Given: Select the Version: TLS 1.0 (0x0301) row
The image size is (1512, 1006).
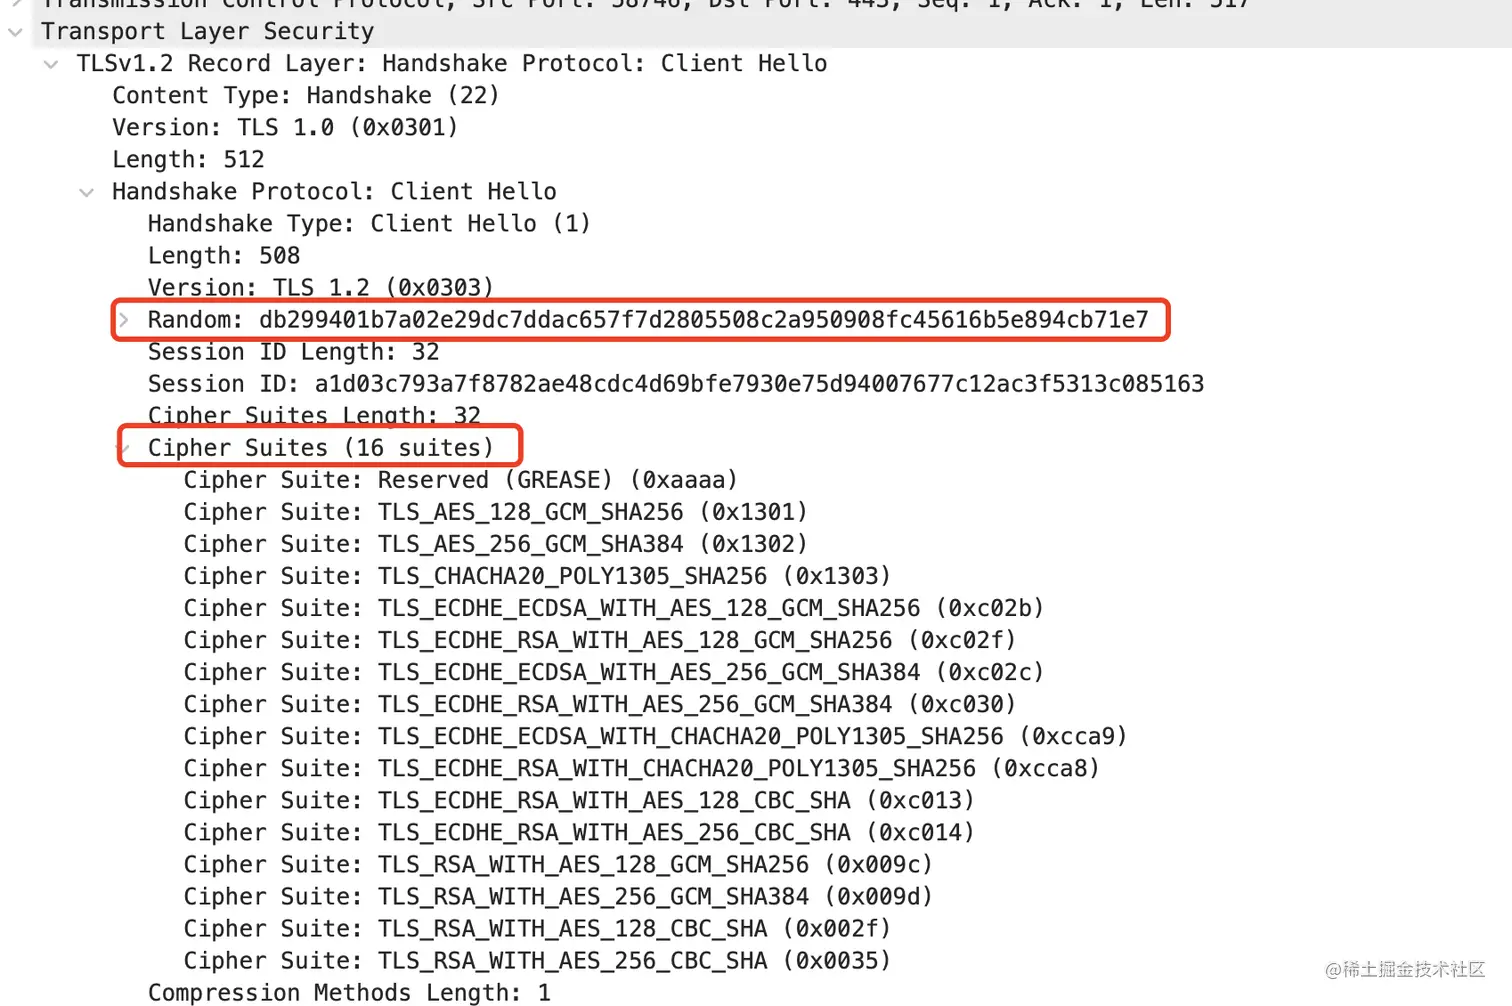Looking at the screenshot, I should 285,128.
